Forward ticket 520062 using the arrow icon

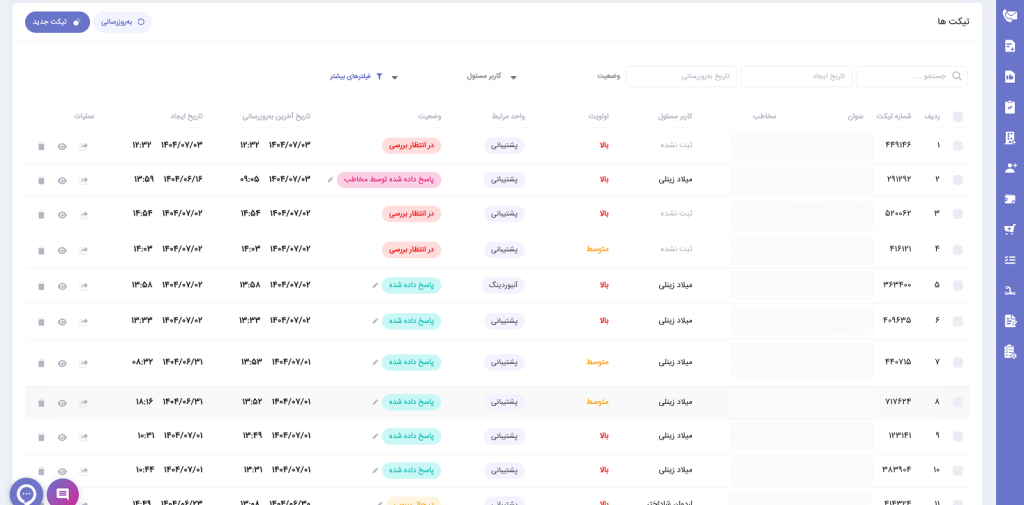pyautogui.click(x=84, y=214)
